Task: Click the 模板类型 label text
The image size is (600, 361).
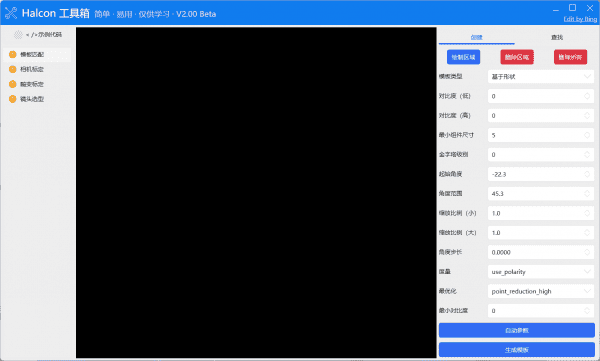Action: pos(450,77)
